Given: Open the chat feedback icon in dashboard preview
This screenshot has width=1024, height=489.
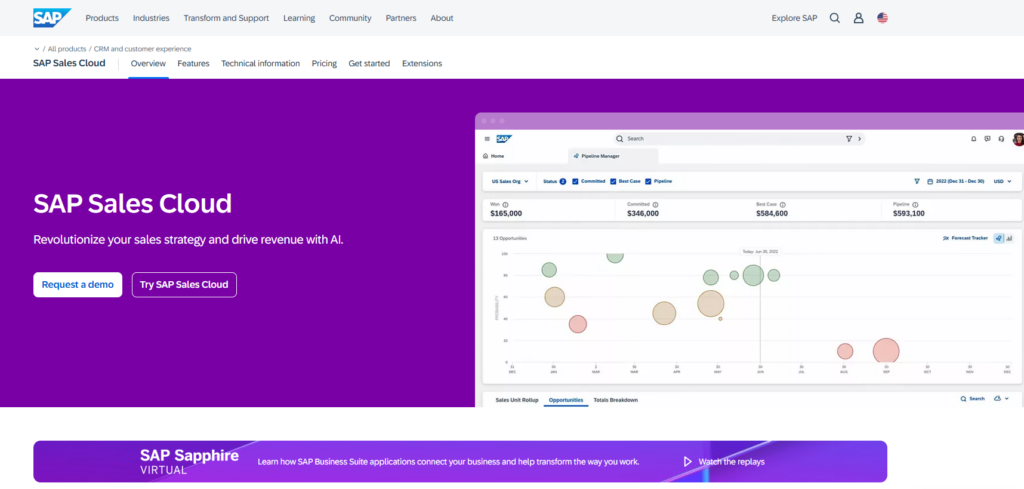Looking at the screenshot, I should pos(987,138).
